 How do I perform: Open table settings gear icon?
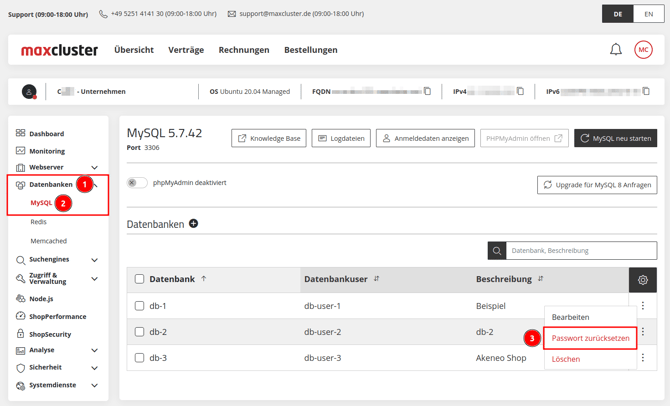642,280
